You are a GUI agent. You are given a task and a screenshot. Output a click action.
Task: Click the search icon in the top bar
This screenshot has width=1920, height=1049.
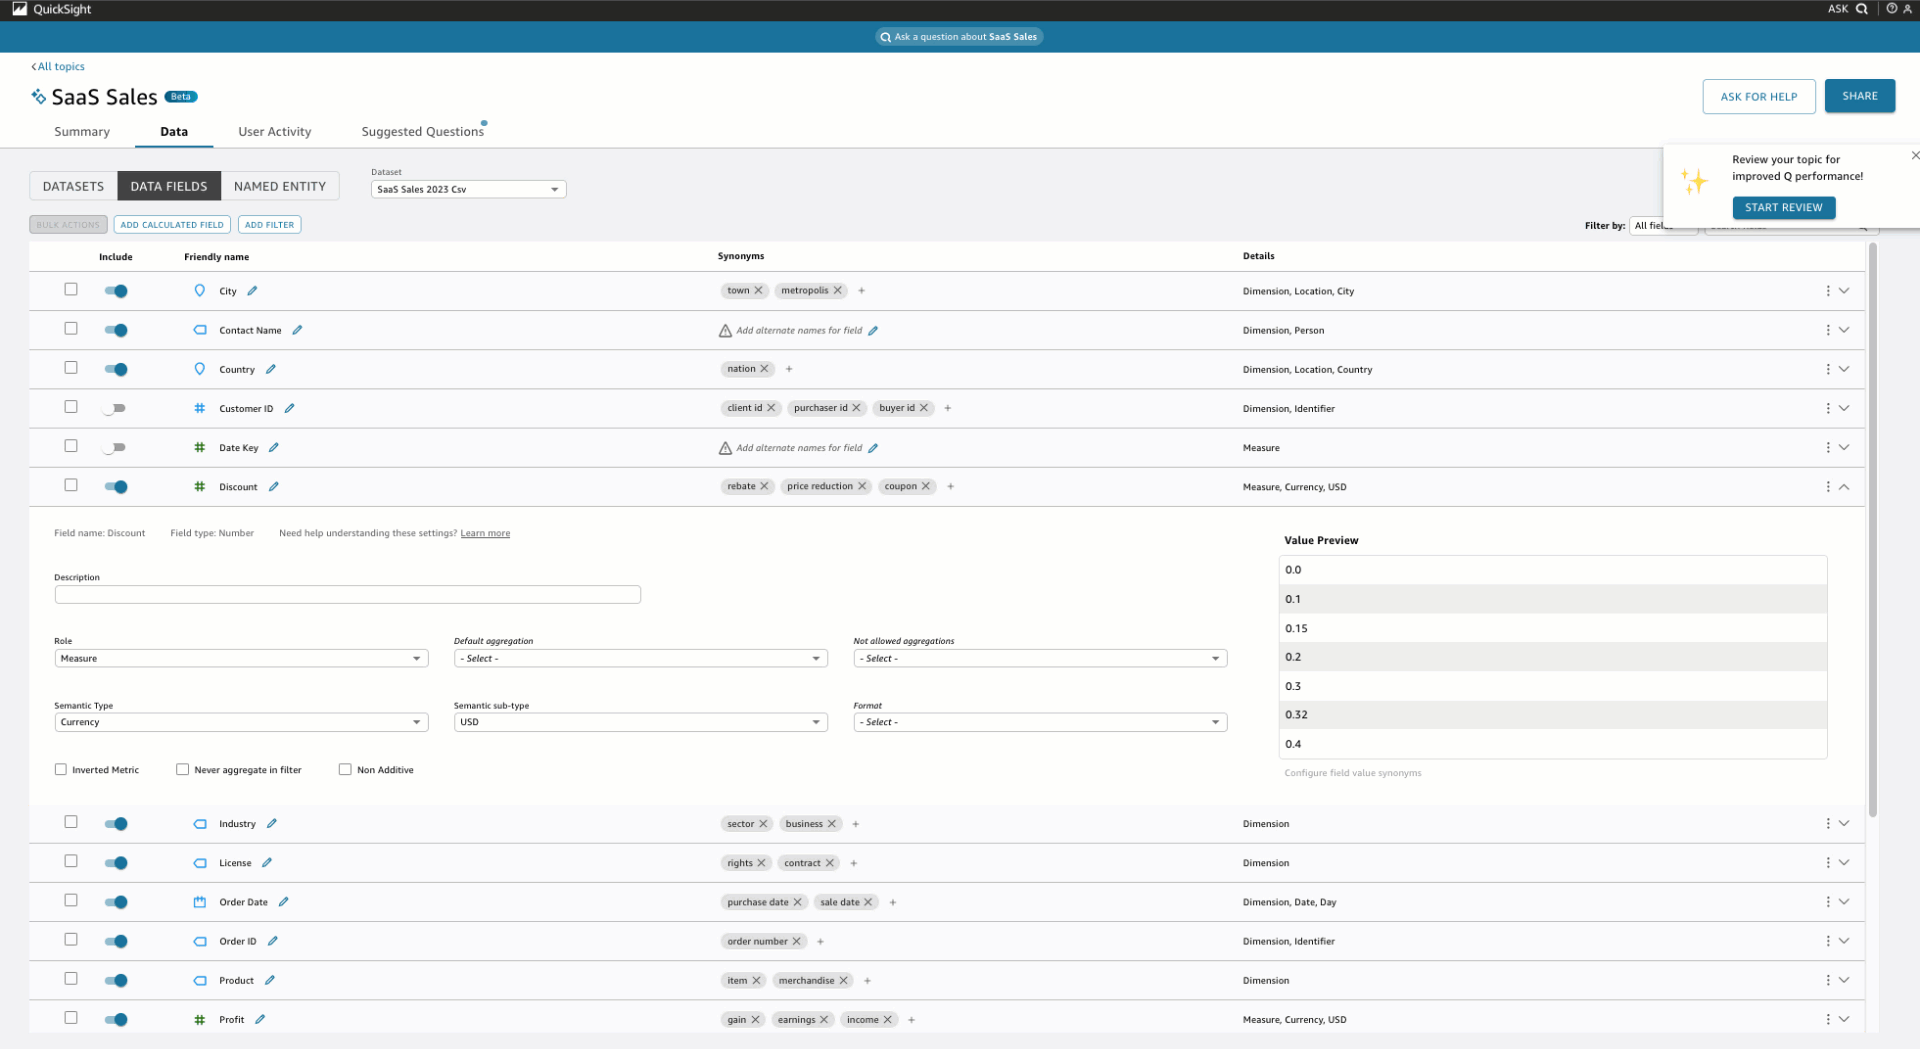[1860, 9]
